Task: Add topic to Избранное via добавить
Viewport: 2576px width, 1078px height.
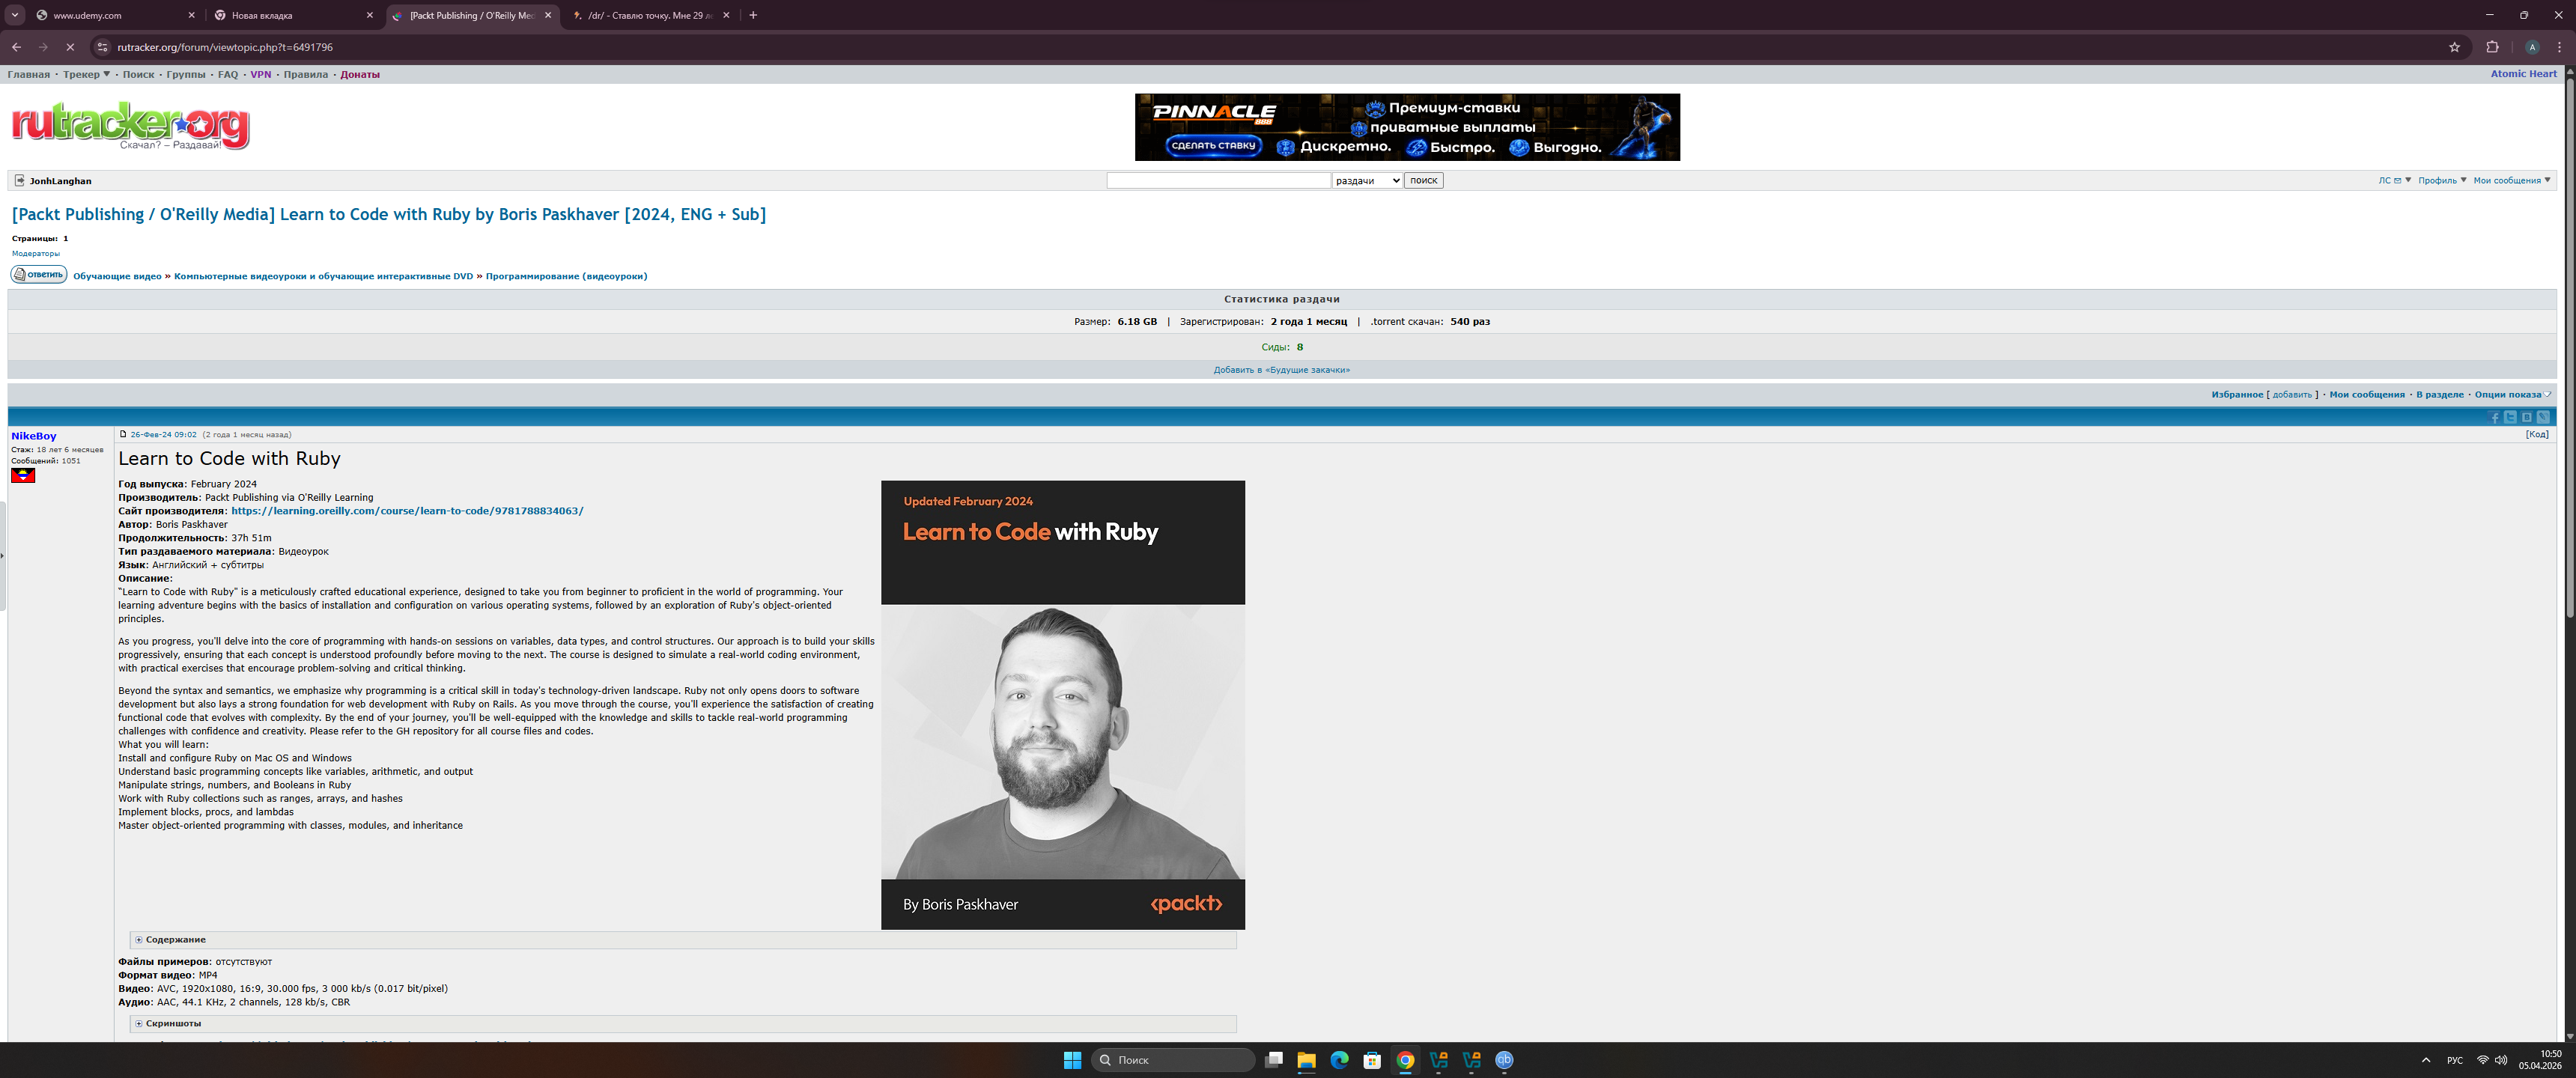Action: pos(2292,395)
